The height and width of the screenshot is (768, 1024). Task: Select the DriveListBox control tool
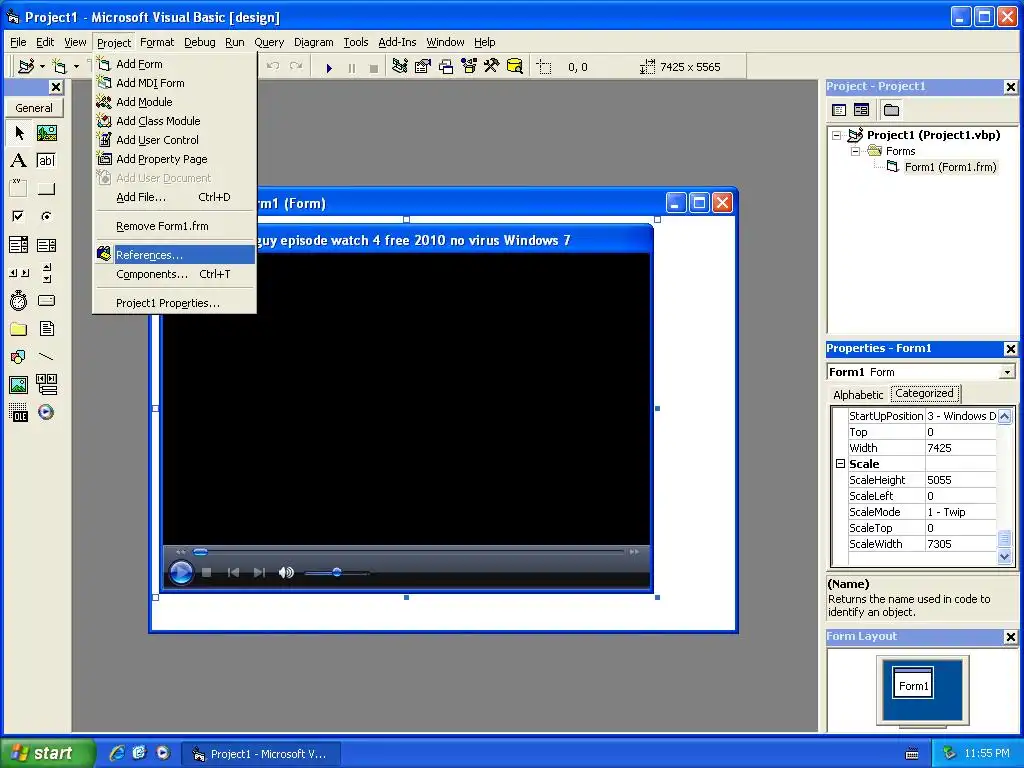click(46, 300)
